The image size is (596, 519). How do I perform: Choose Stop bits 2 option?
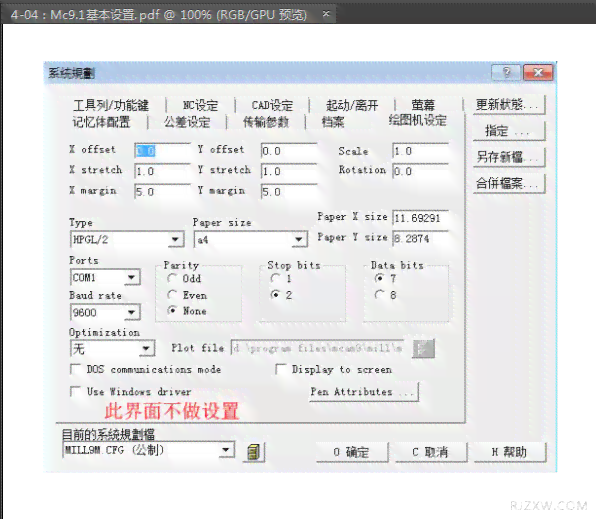point(275,295)
